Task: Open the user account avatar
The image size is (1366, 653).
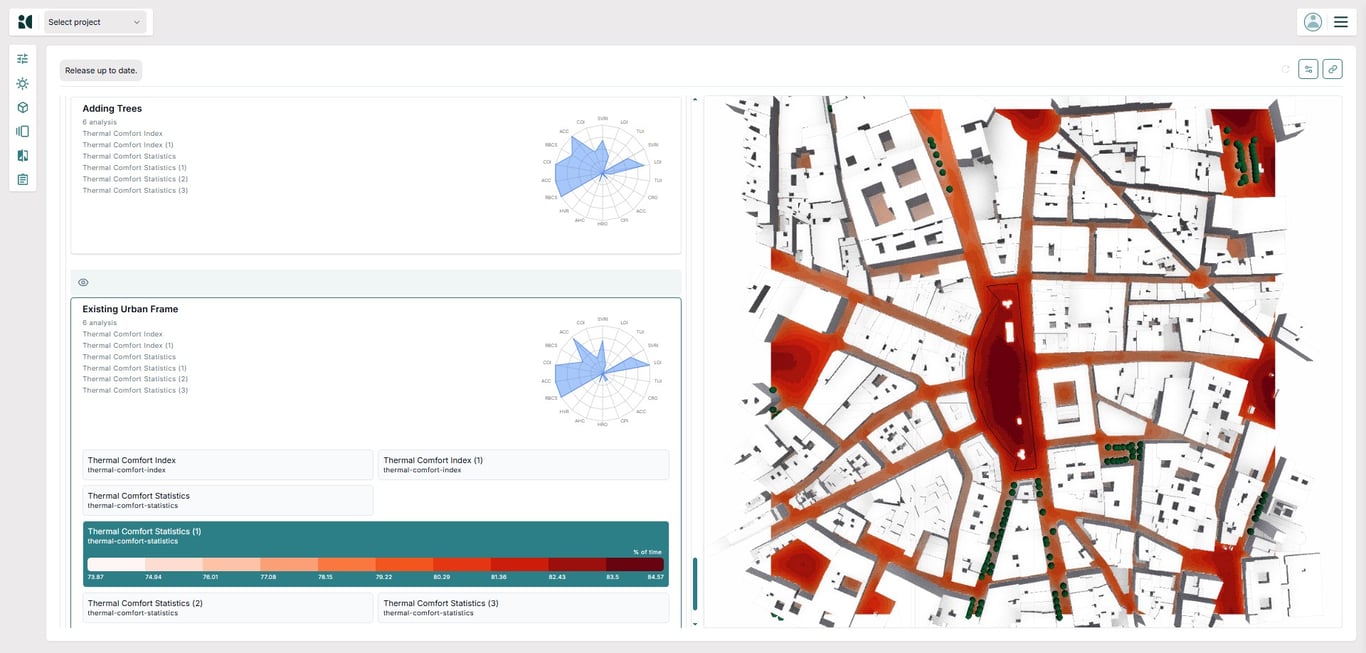Action: point(1313,22)
